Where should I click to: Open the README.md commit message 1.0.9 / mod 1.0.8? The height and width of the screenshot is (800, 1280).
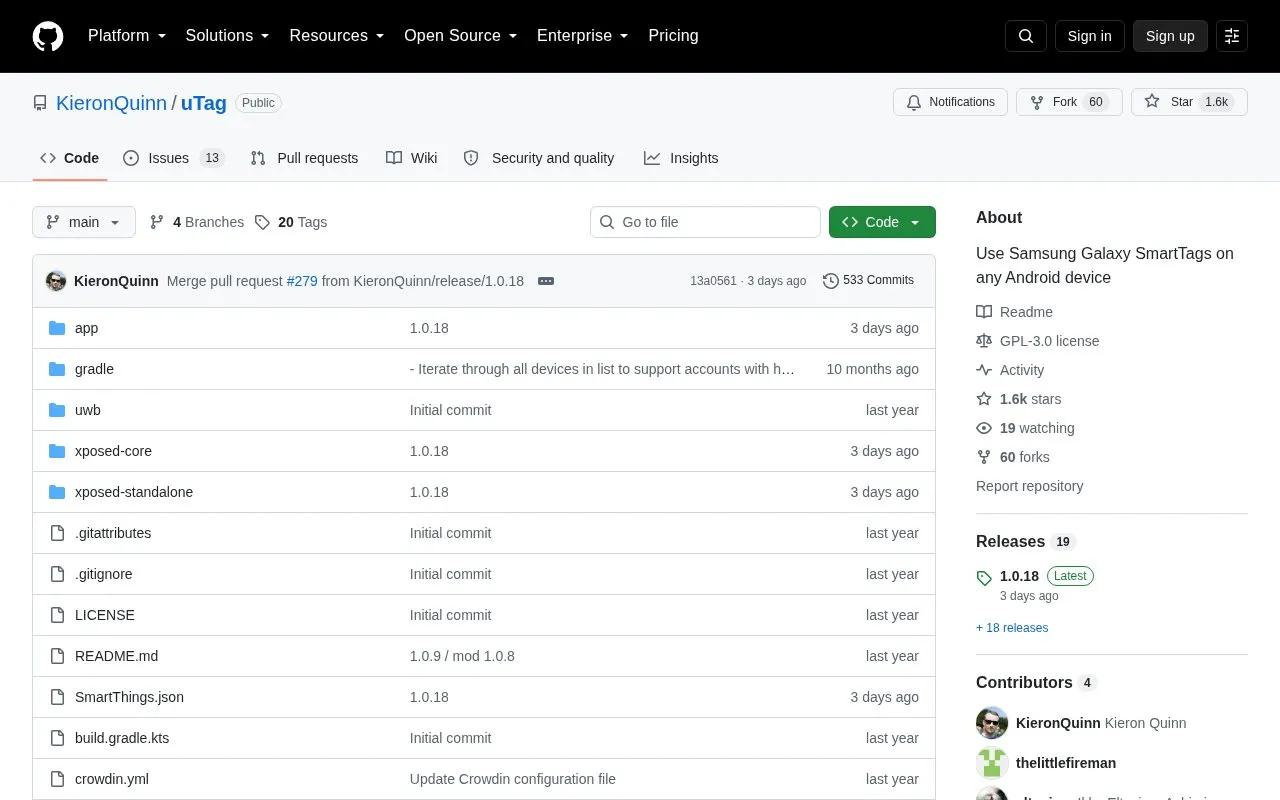click(462, 656)
